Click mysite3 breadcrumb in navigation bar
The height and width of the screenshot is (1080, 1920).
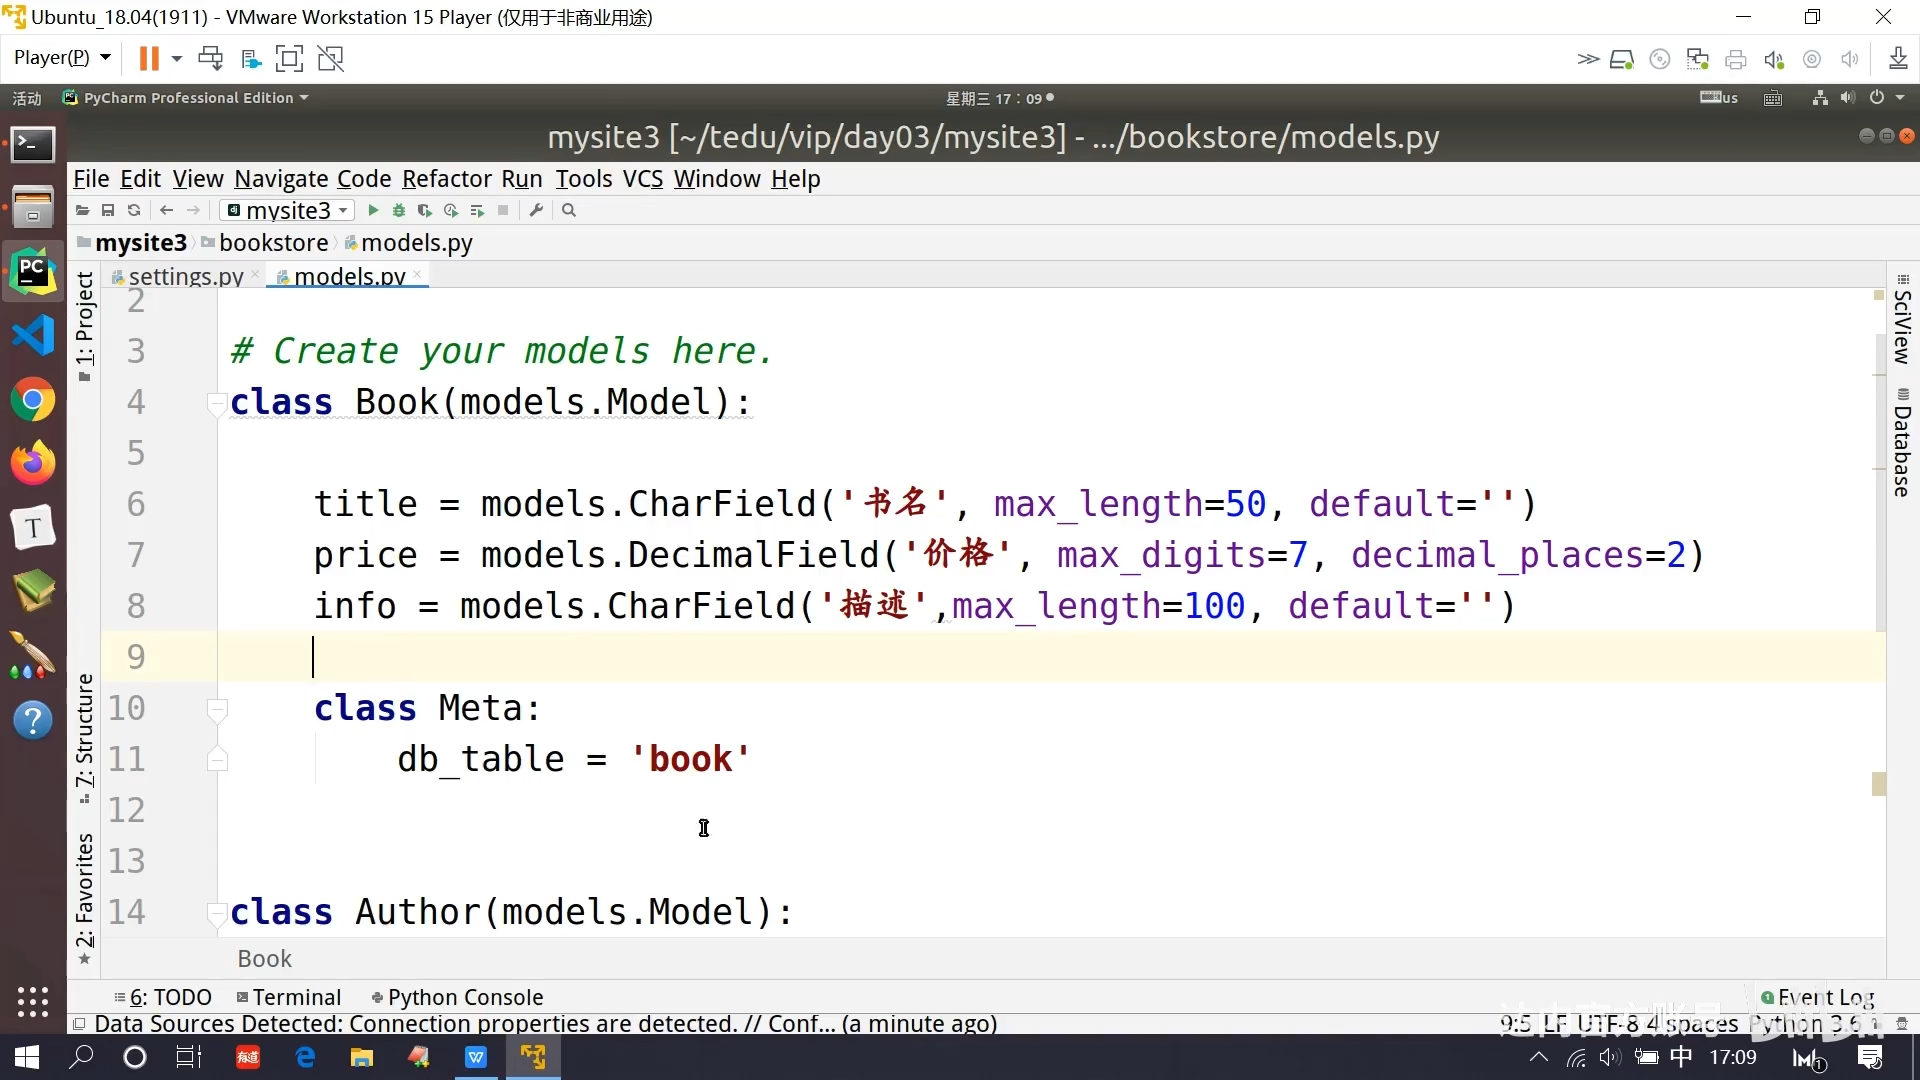tap(132, 243)
